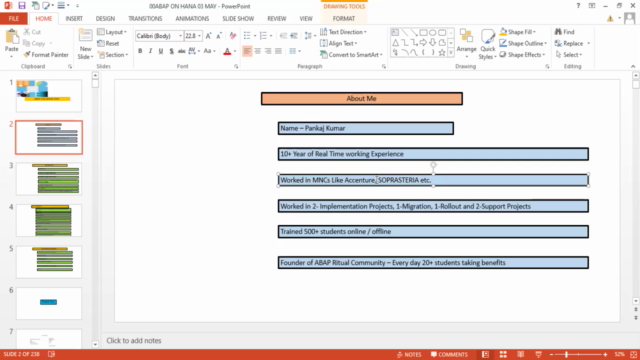Switch to DESIGN tab
Image resolution: width=640 pixels, height=360 pixels.
pyautogui.click(x=105, y=19)
